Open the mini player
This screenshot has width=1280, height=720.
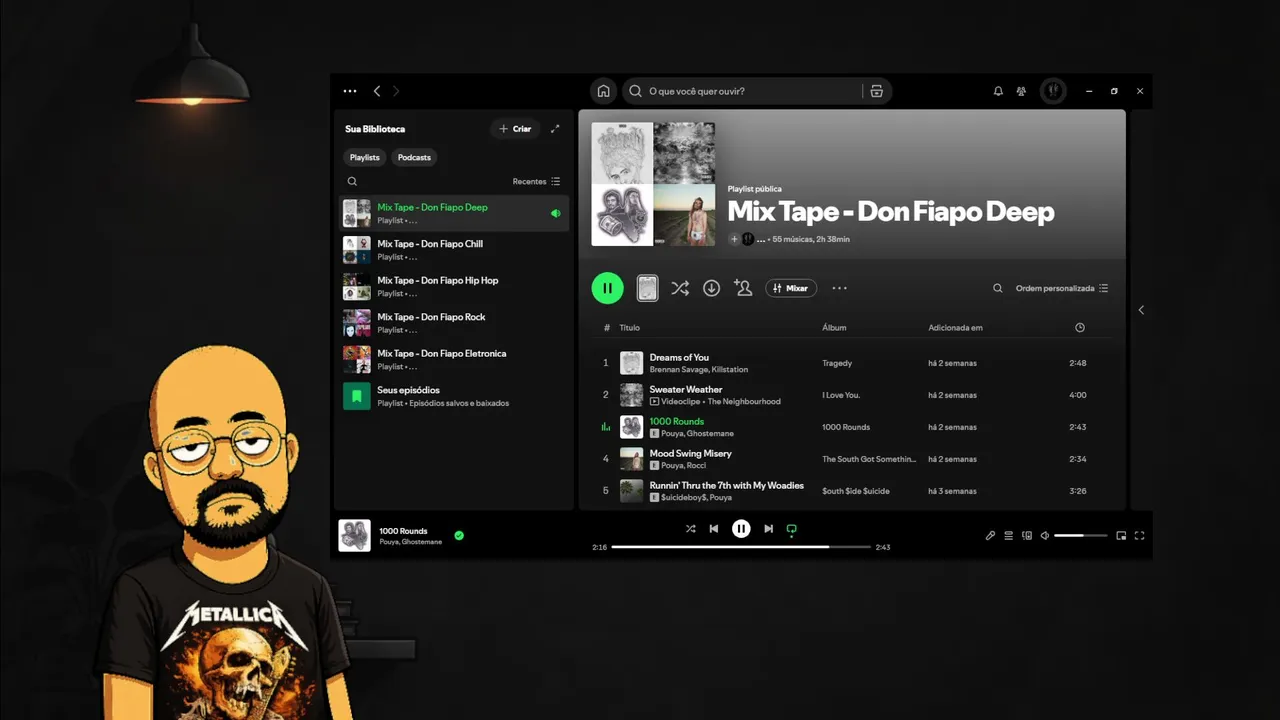point(1121,536)
